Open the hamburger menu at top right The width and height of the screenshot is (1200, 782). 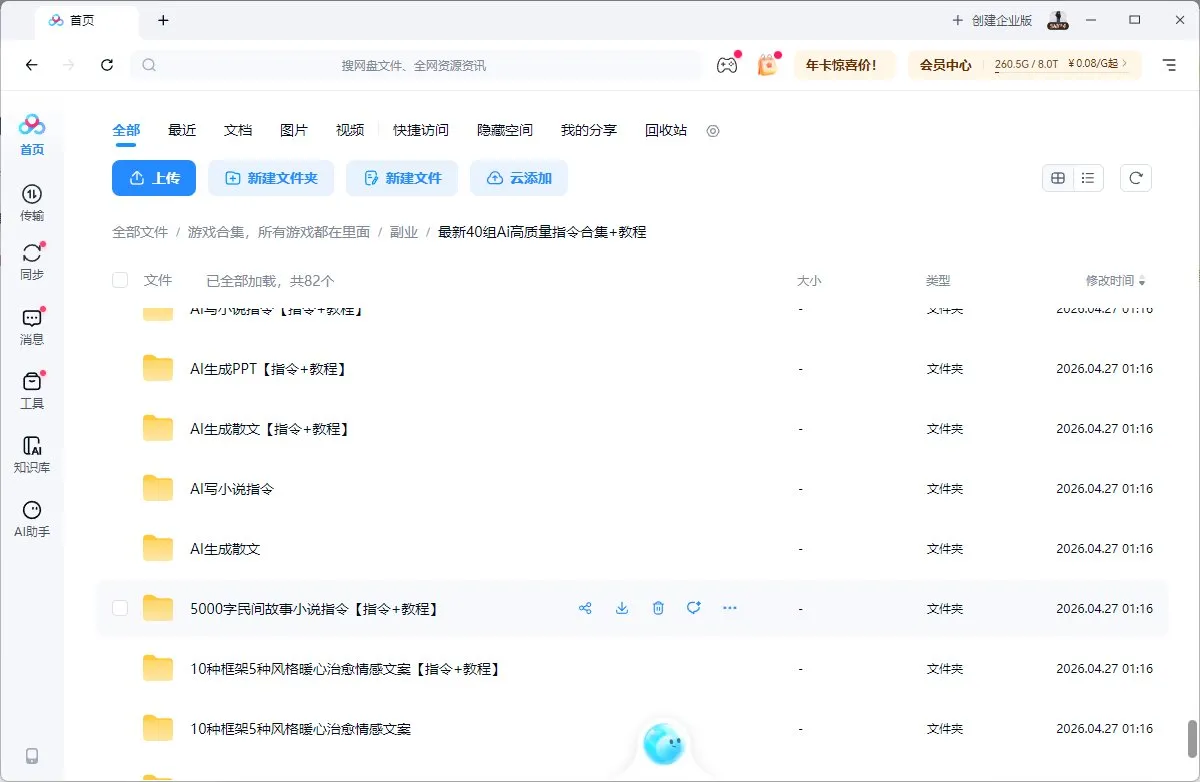pyautogui.click(x=1169, y=64)
